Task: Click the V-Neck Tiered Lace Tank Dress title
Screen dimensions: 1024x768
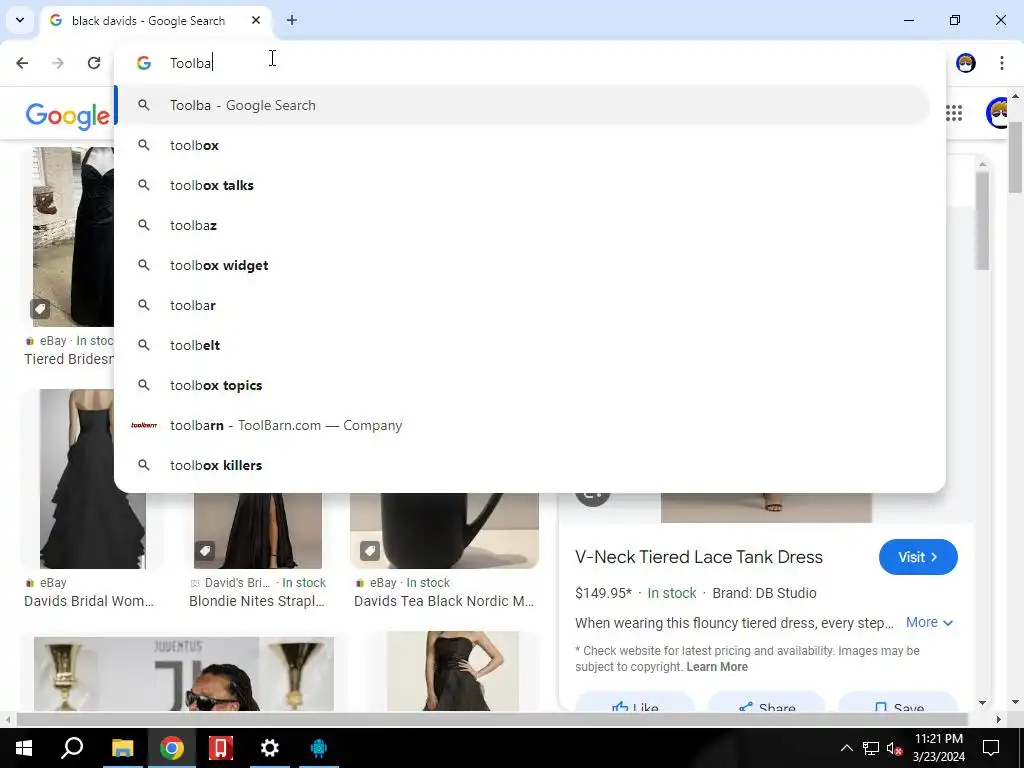Action: tap(699, 557)
